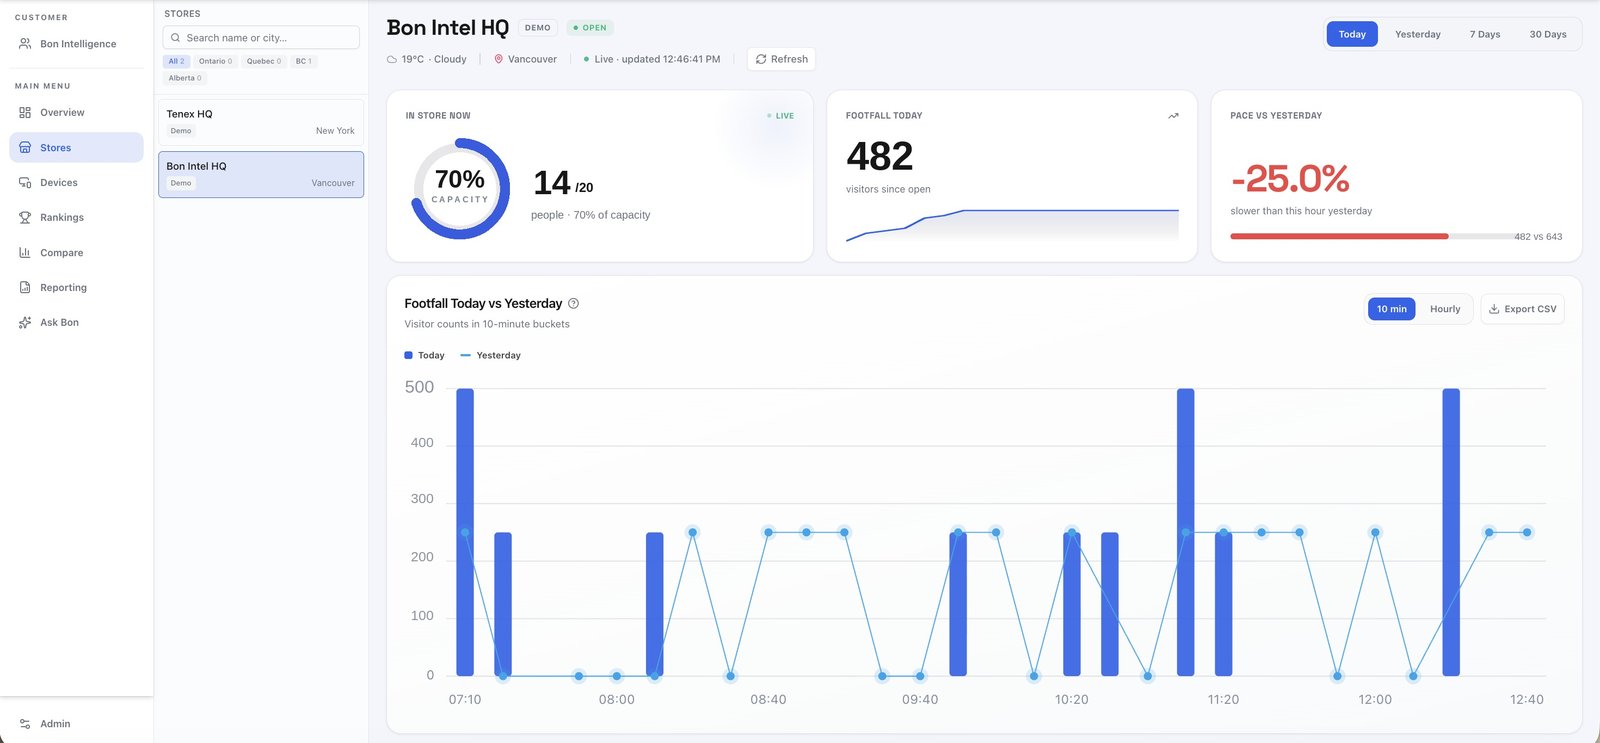Filter stores by Alberta
Viewport: 1600px width, 743px height.
click(185, 78)
